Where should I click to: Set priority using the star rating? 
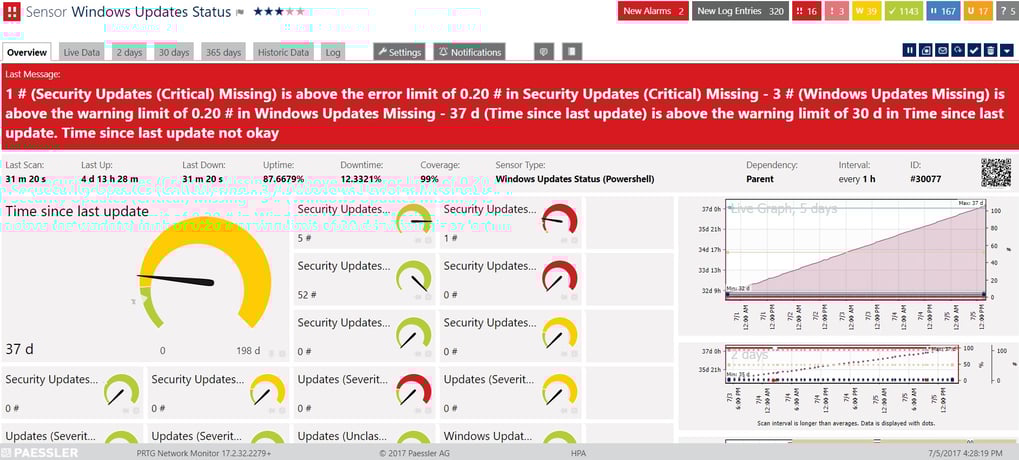pyautogui.click(x=278, y=12)
